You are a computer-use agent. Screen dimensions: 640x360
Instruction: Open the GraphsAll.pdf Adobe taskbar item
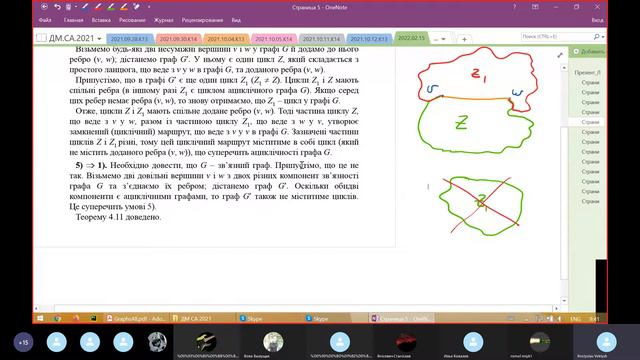(x=136, y=318)
